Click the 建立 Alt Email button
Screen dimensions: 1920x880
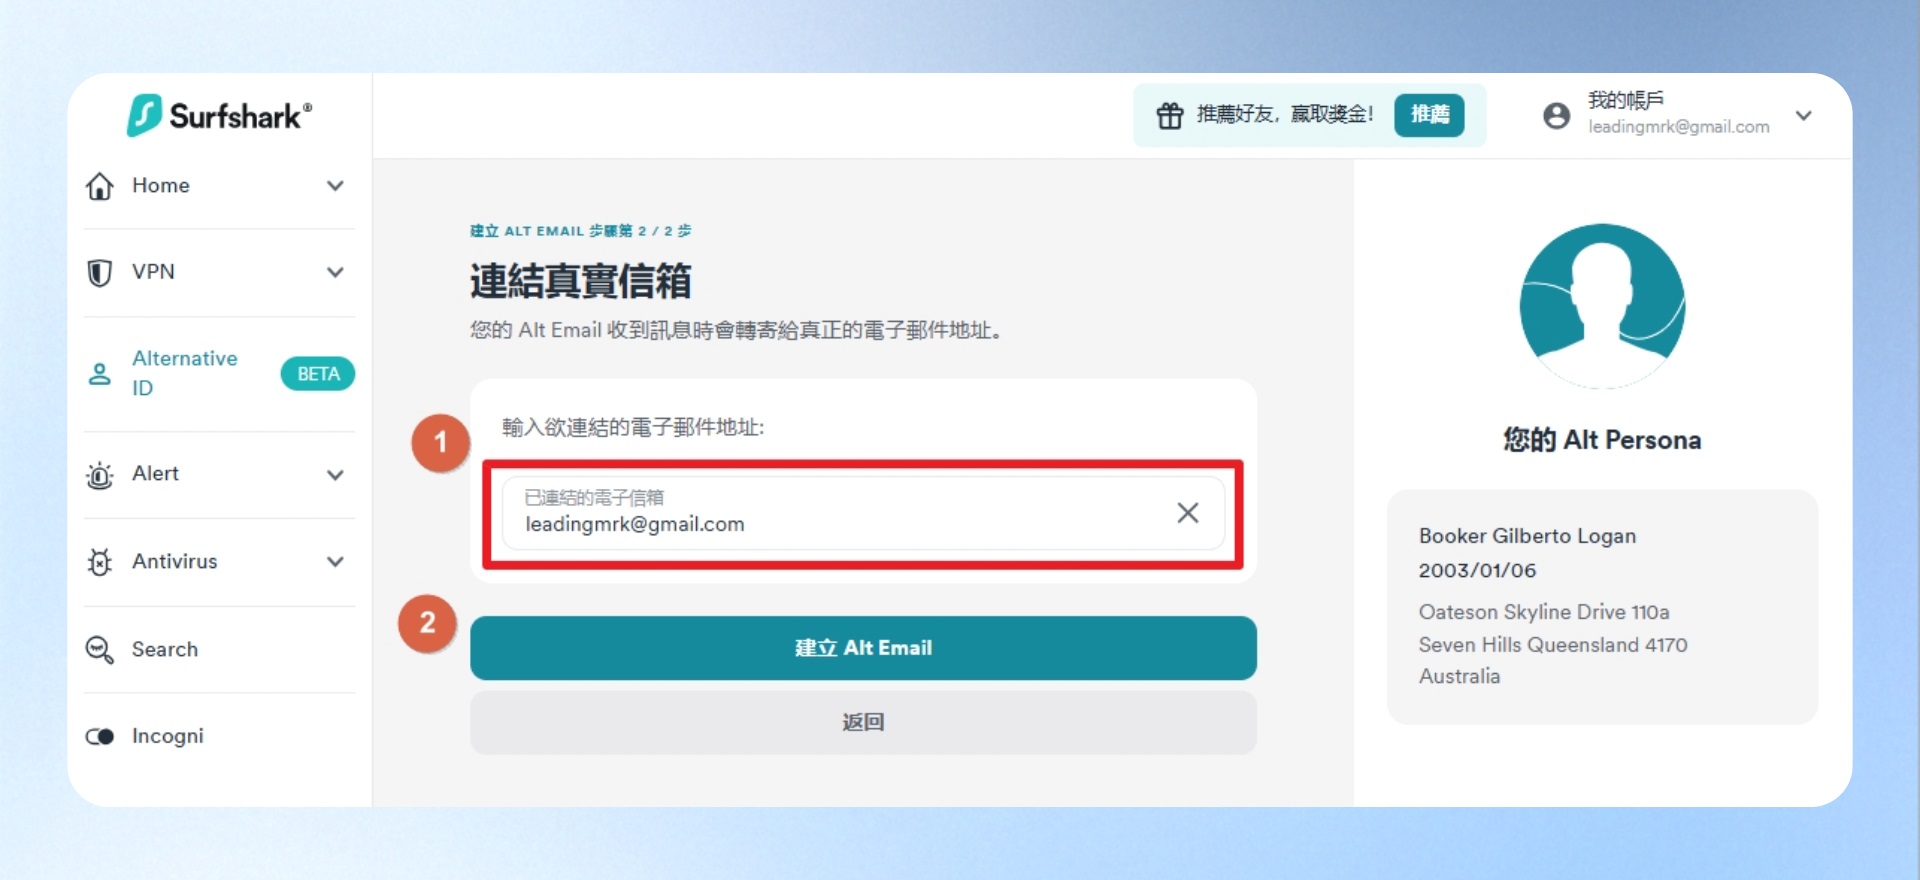pyautogui.click(x=863, y=648)
